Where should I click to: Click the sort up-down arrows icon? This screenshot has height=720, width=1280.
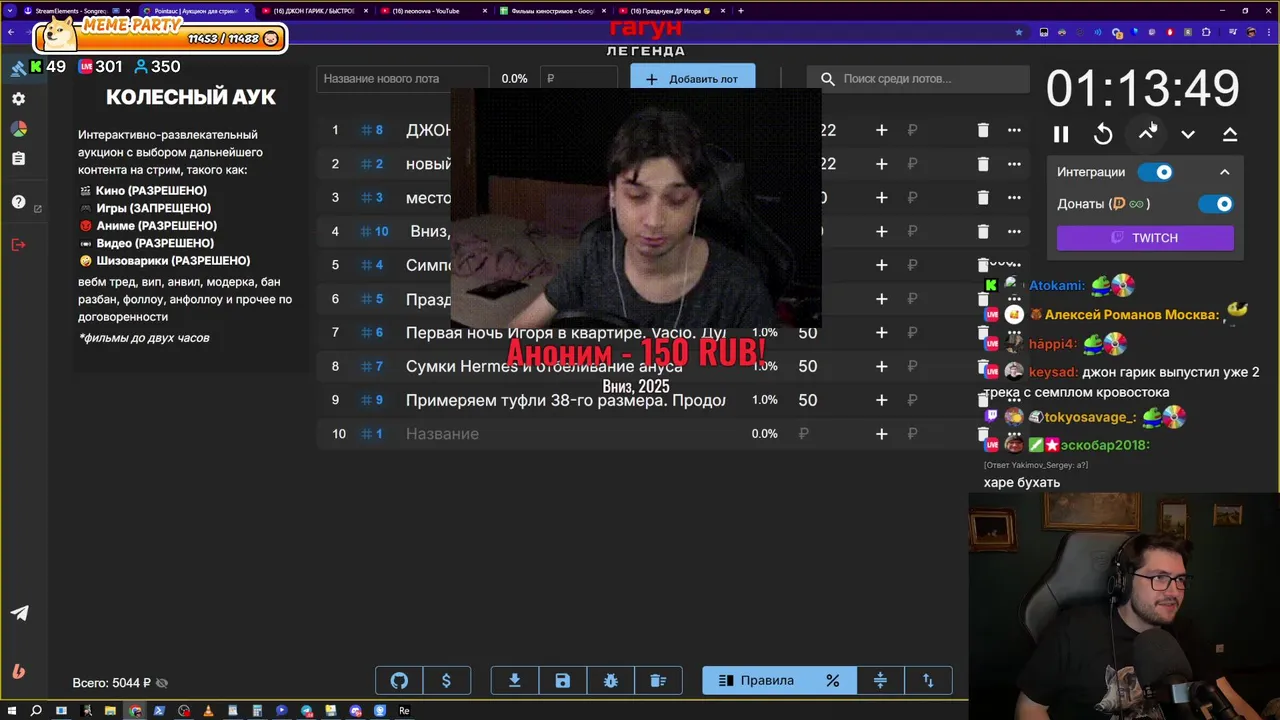[x=928, y=681]
